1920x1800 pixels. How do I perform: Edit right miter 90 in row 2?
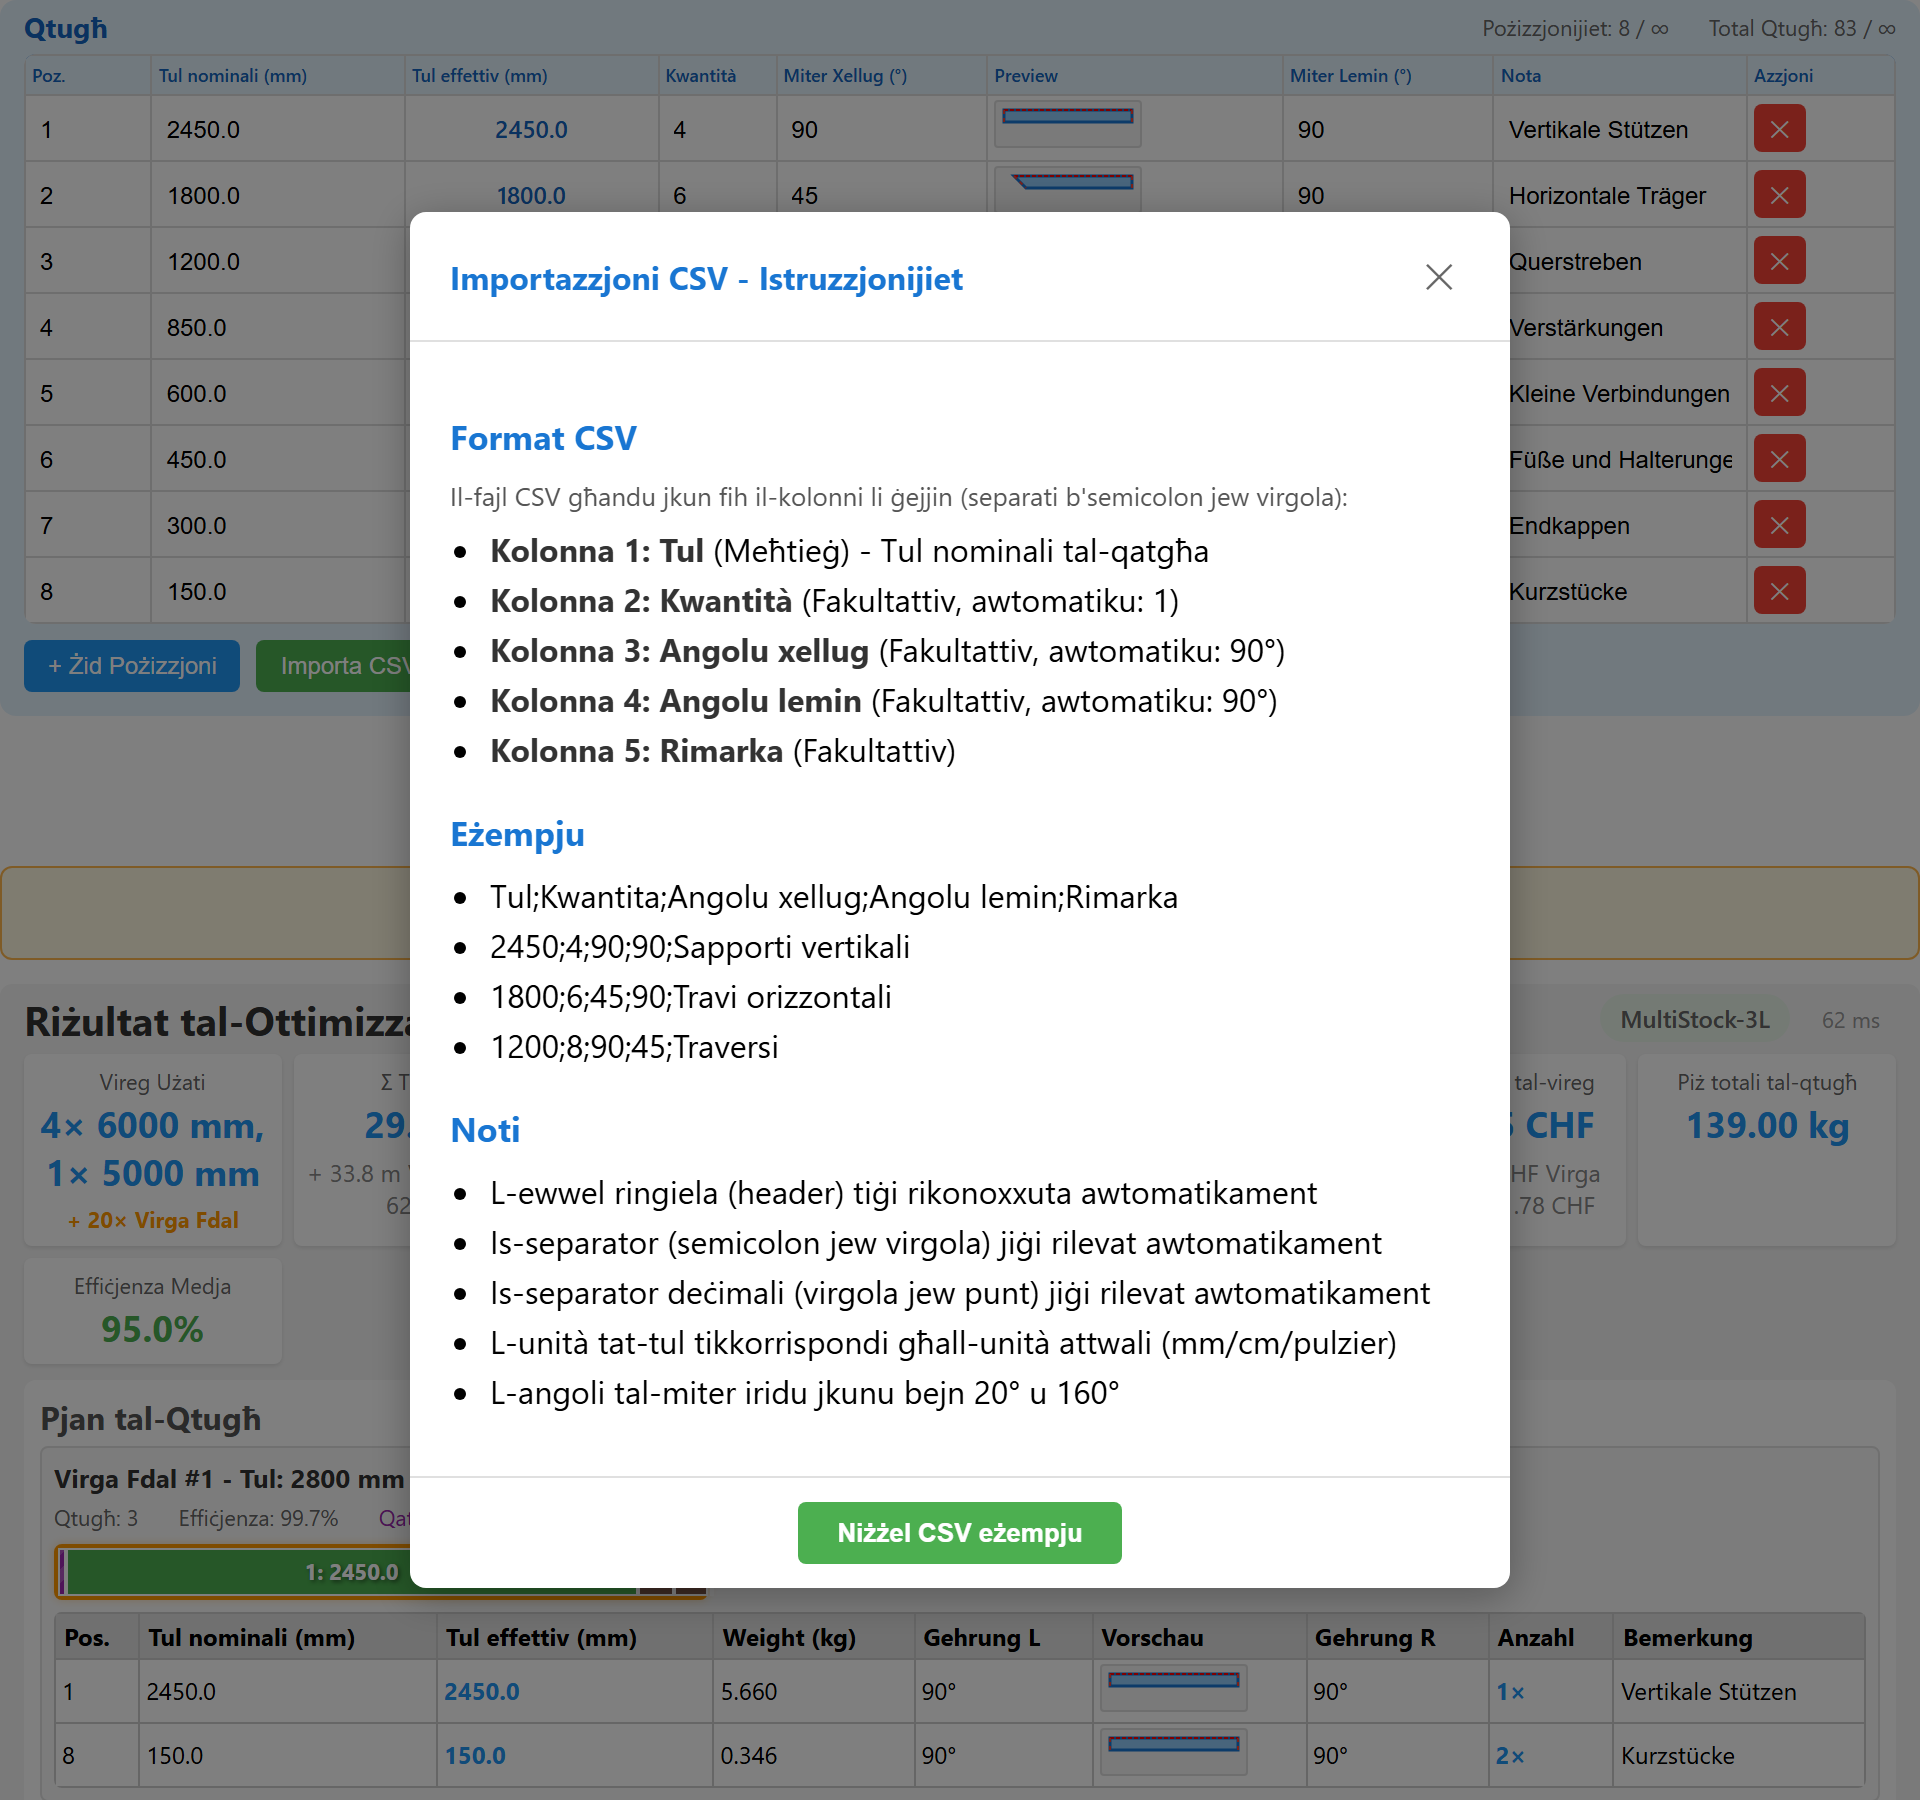(x=1387, y=196)
